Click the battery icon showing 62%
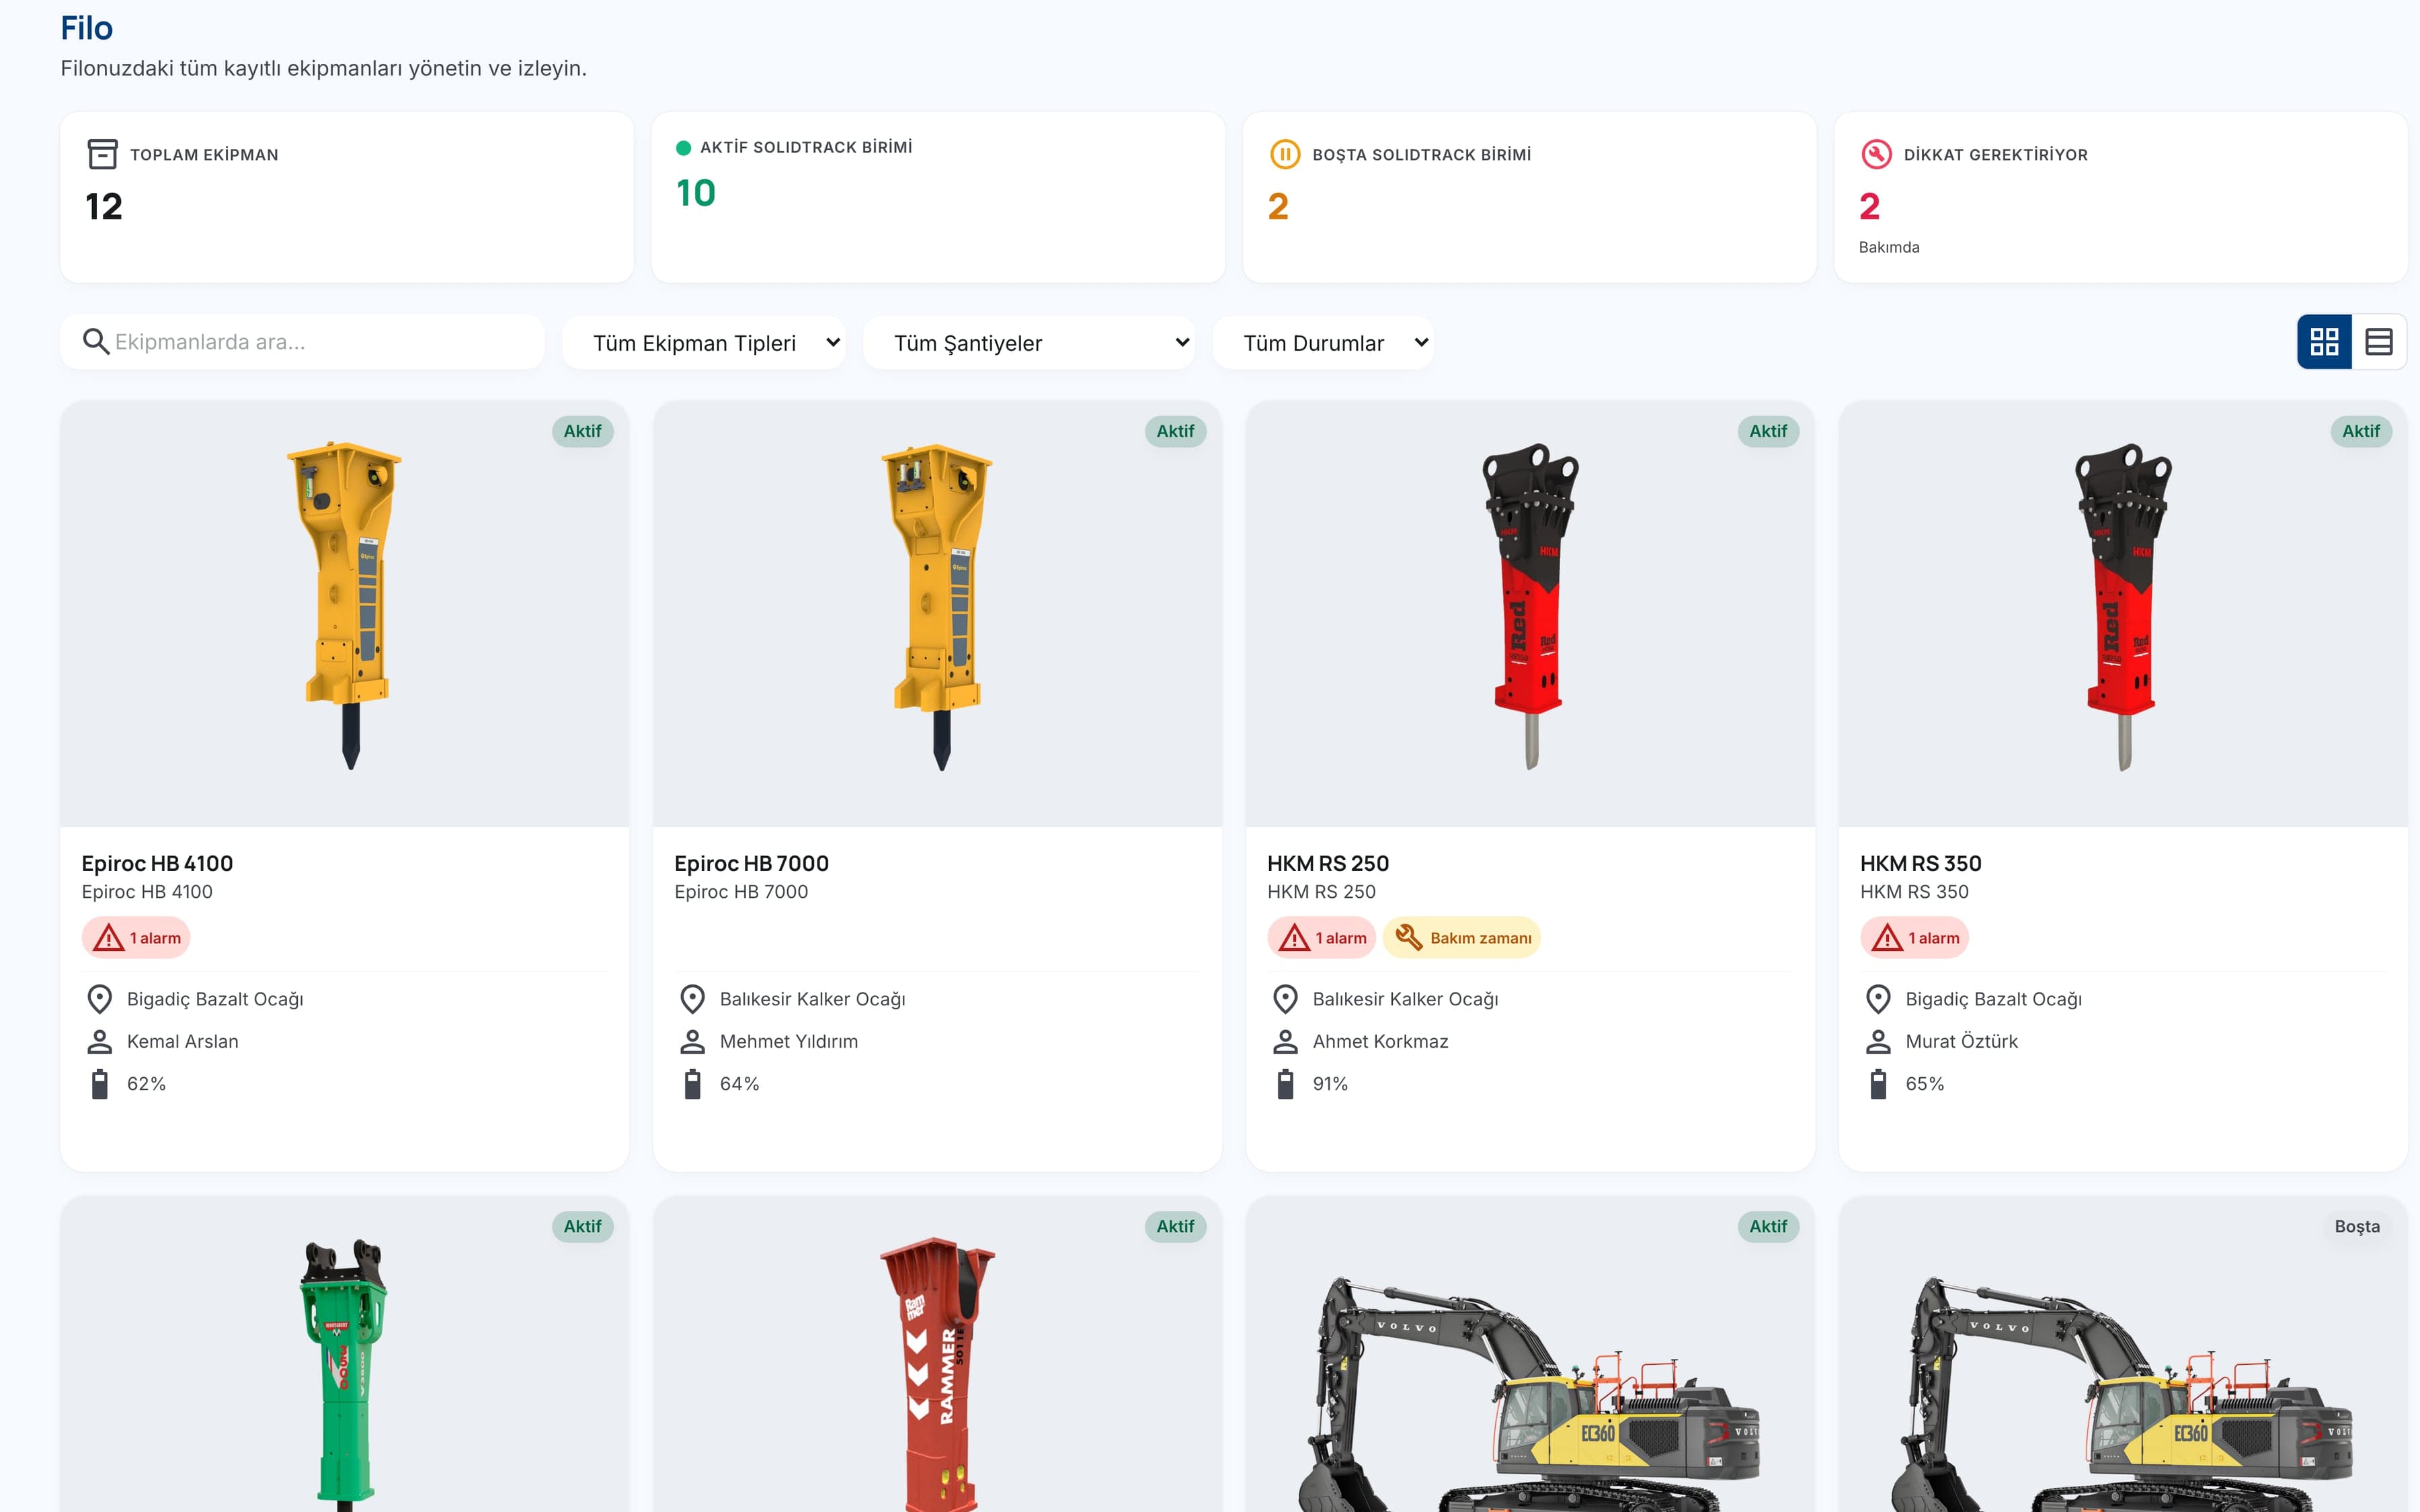 point(99,1084)
